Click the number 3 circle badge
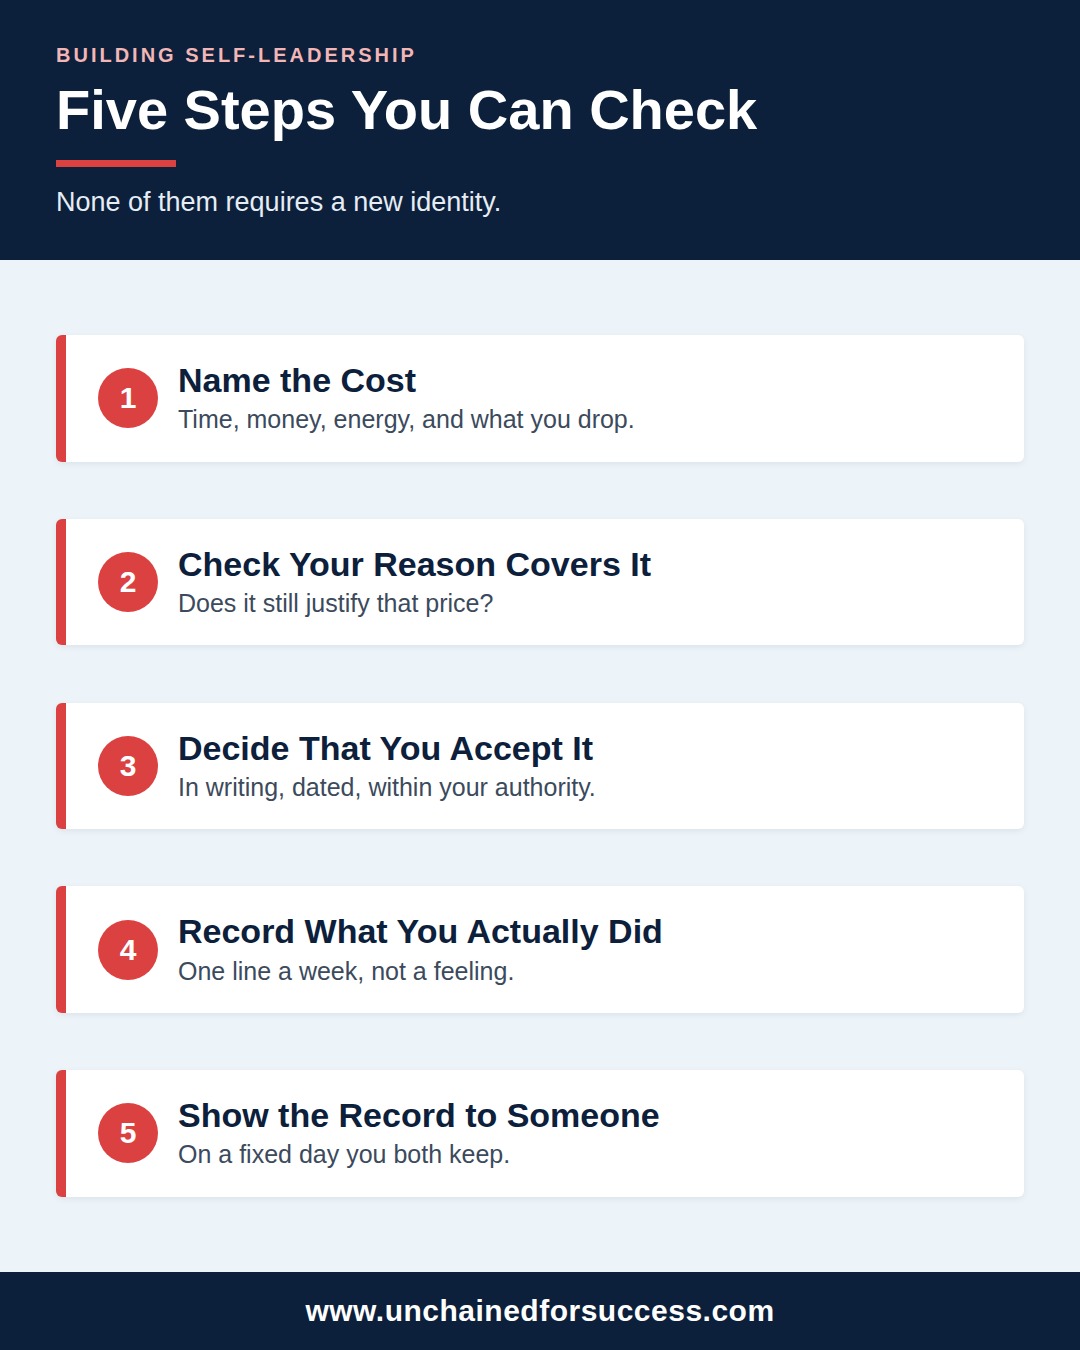This screenshot has width=1080, height=1350. tap(128, 766)
